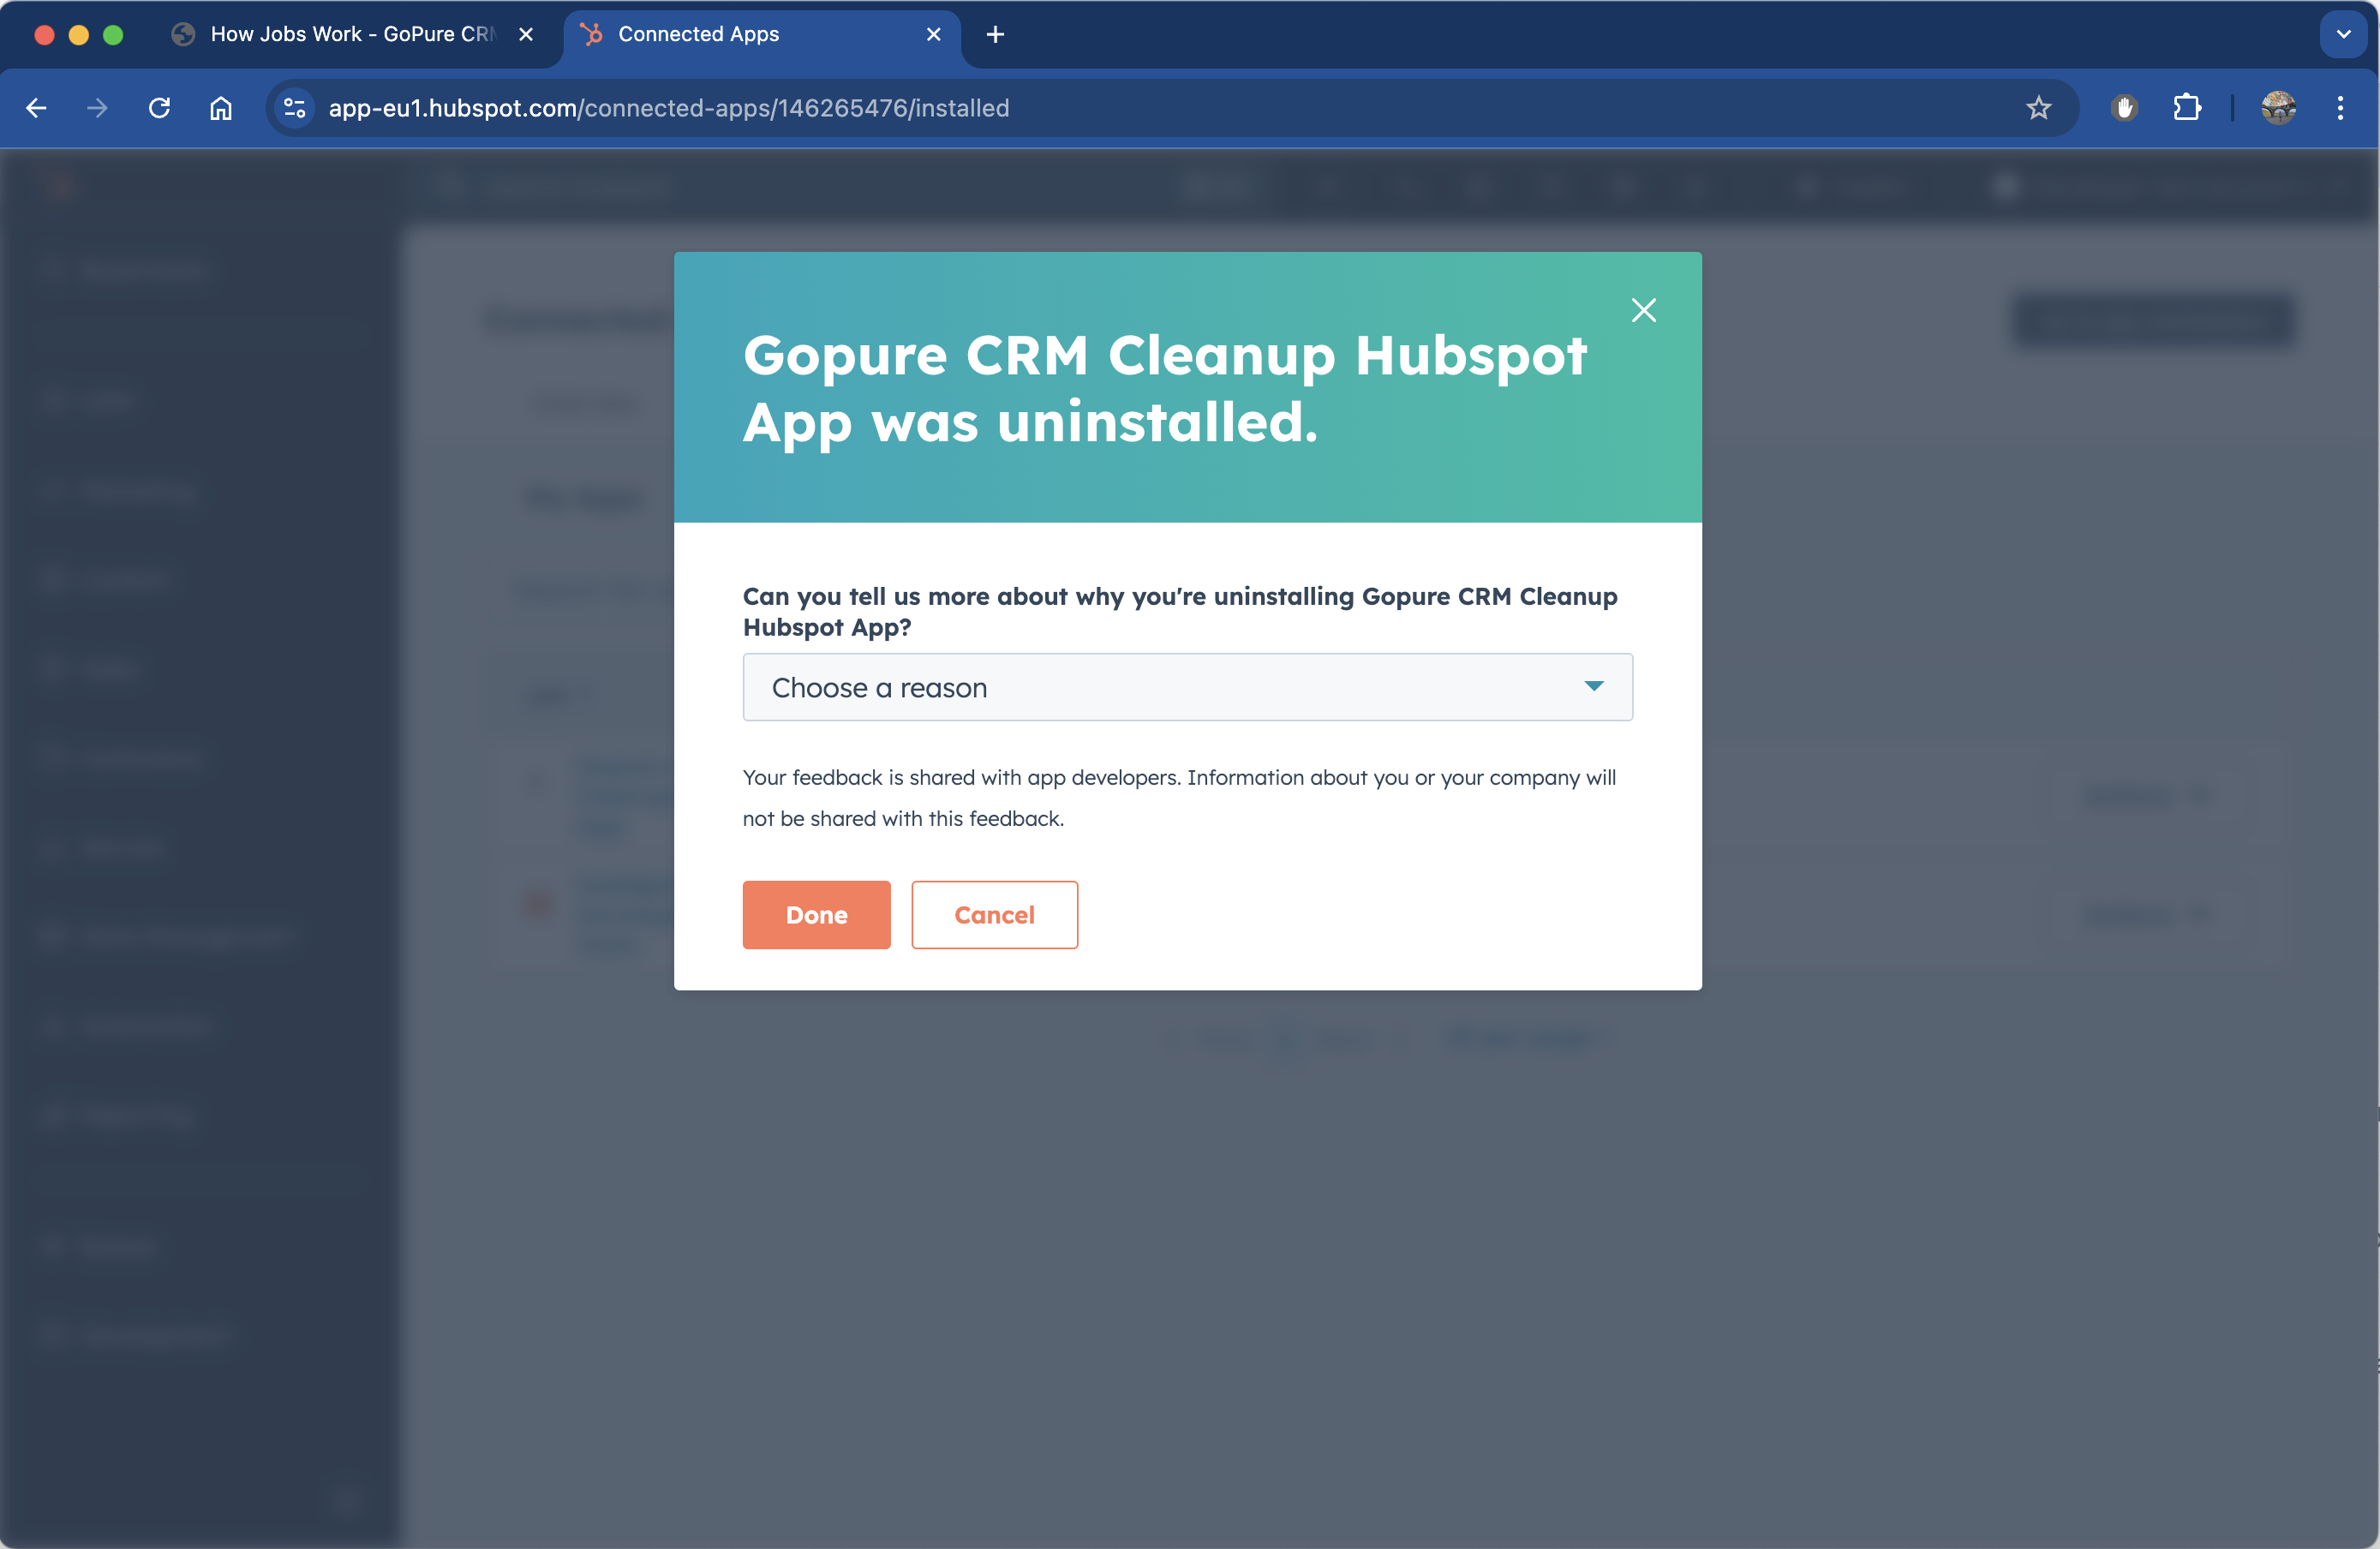Open the Extensions puzzle icon

2187,108
